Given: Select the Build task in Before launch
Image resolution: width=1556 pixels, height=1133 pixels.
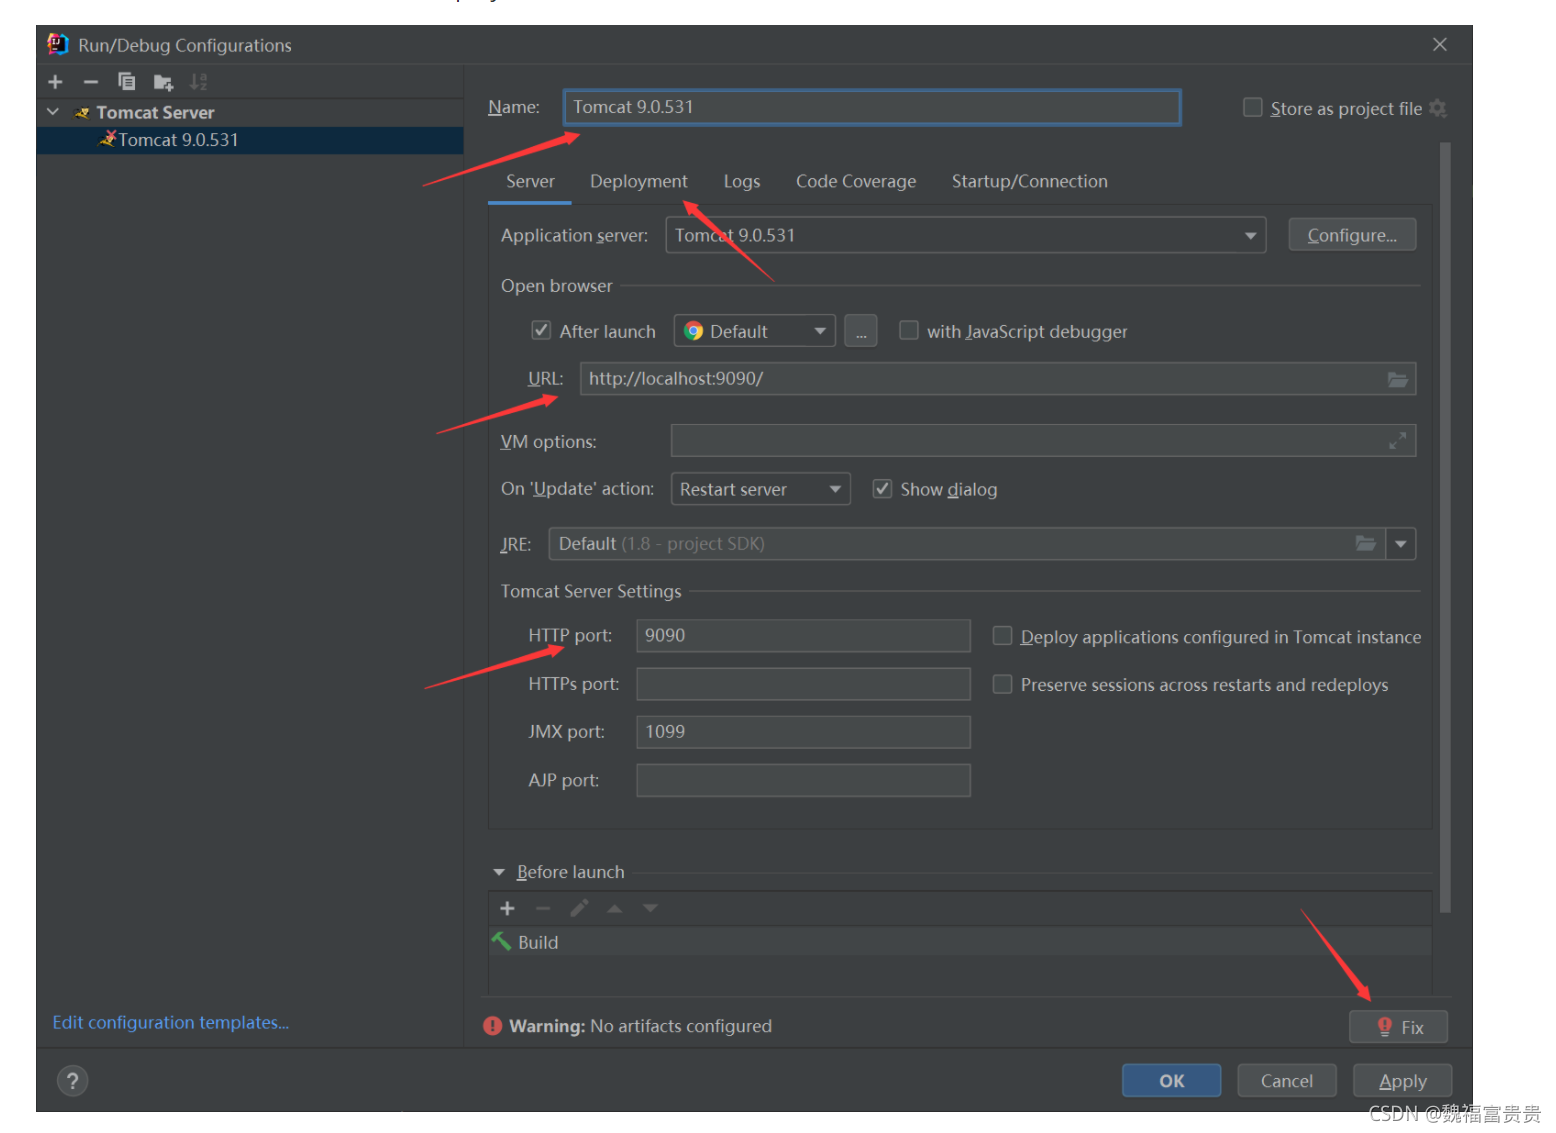Looking at the screenshot, I should tap(960, 942).
